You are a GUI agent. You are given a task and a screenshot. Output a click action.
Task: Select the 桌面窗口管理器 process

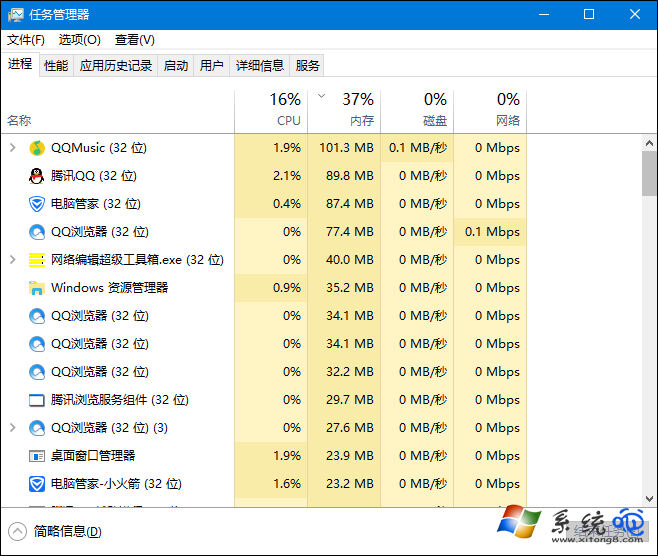click(264, 456)
